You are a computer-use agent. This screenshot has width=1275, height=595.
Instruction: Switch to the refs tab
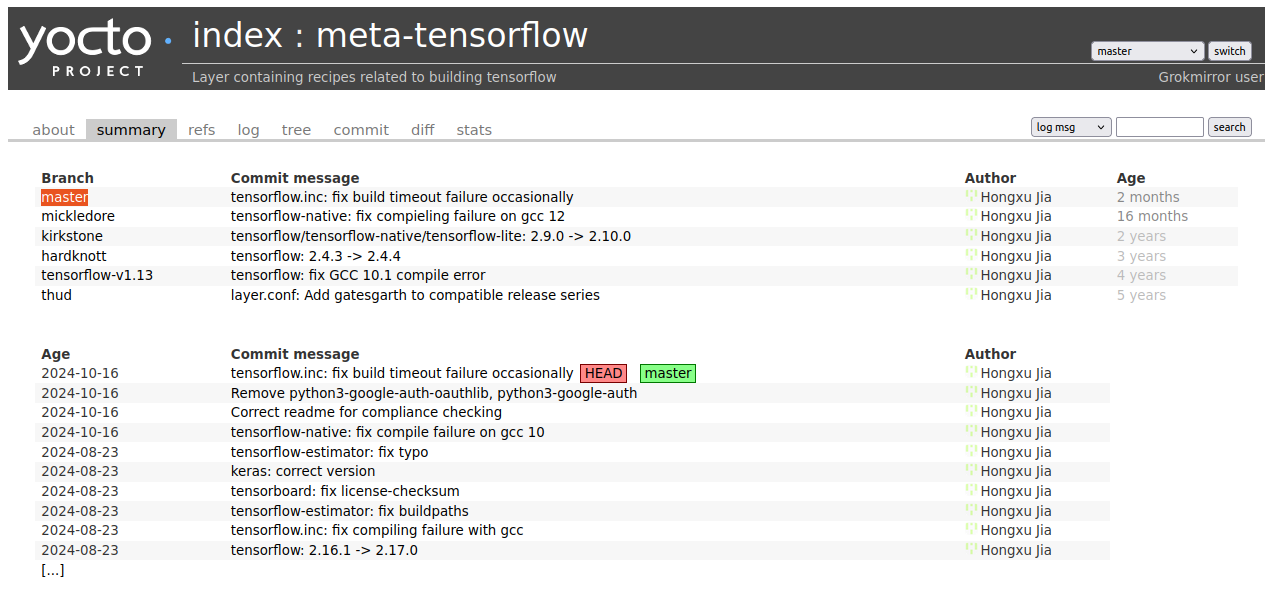point(201,129)
